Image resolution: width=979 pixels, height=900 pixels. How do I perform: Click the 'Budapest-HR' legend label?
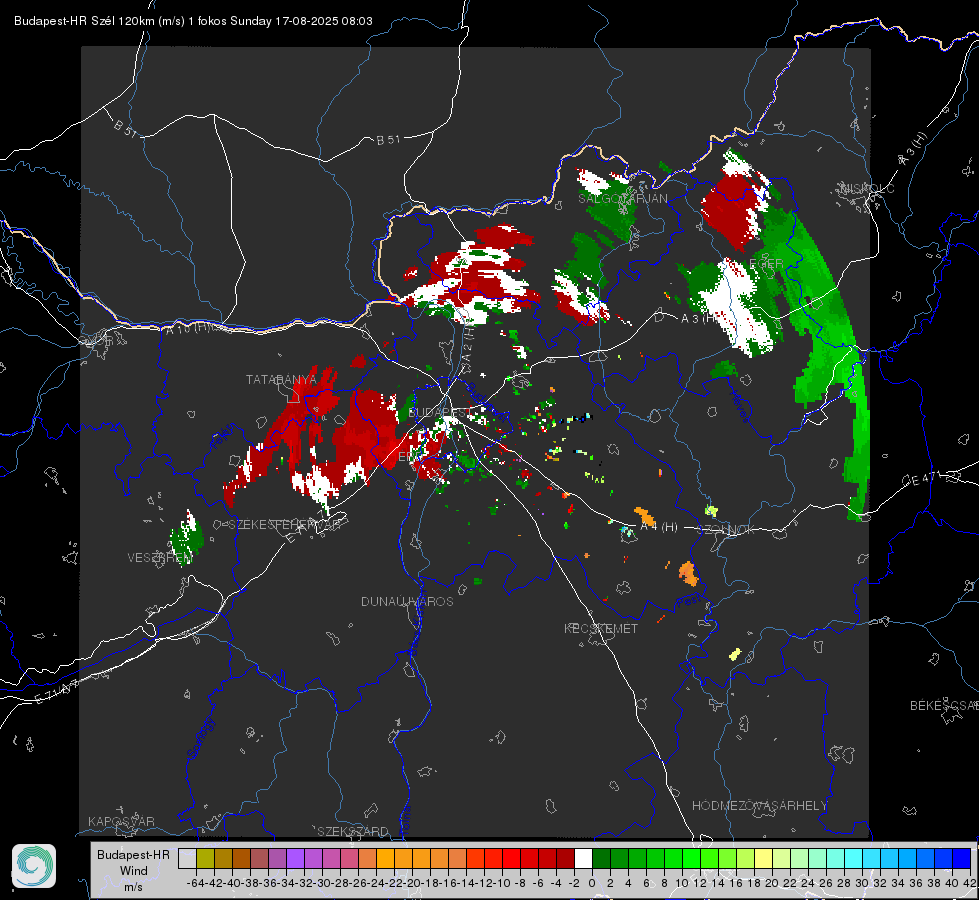tap(133, 854)
